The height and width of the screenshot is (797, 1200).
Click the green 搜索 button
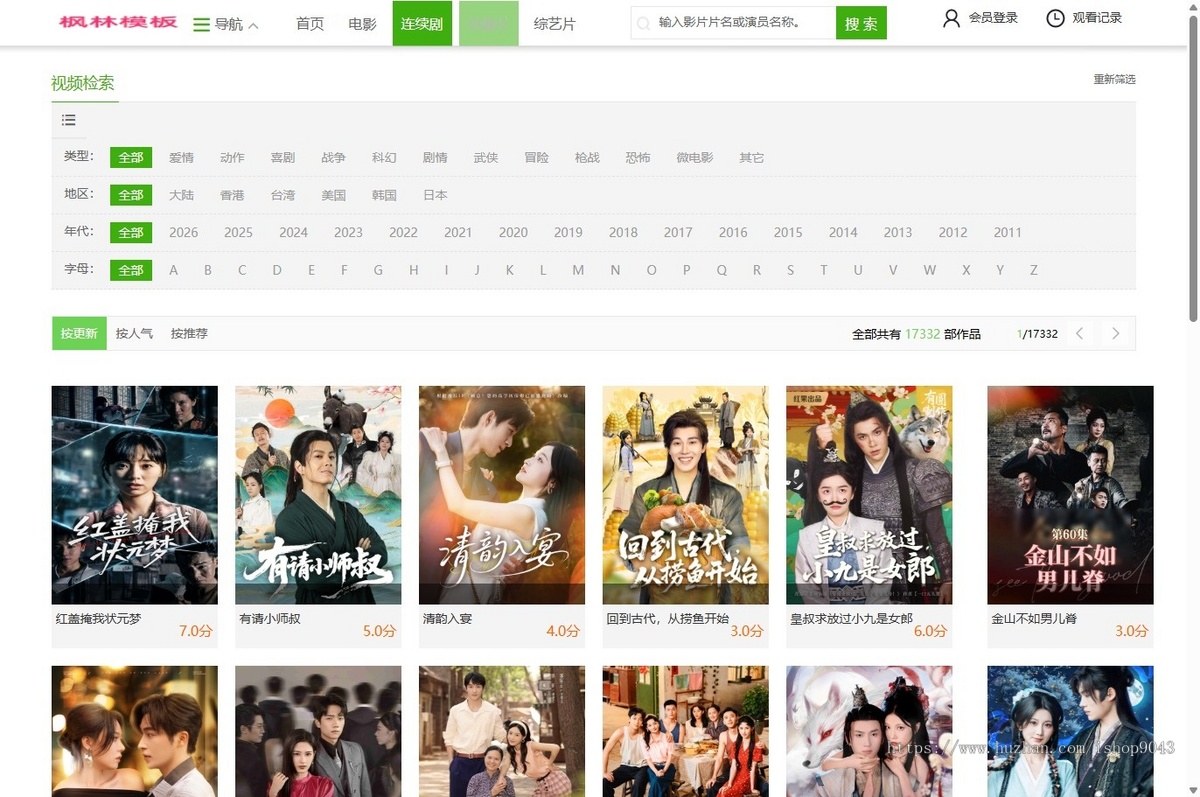coord(861,23)
